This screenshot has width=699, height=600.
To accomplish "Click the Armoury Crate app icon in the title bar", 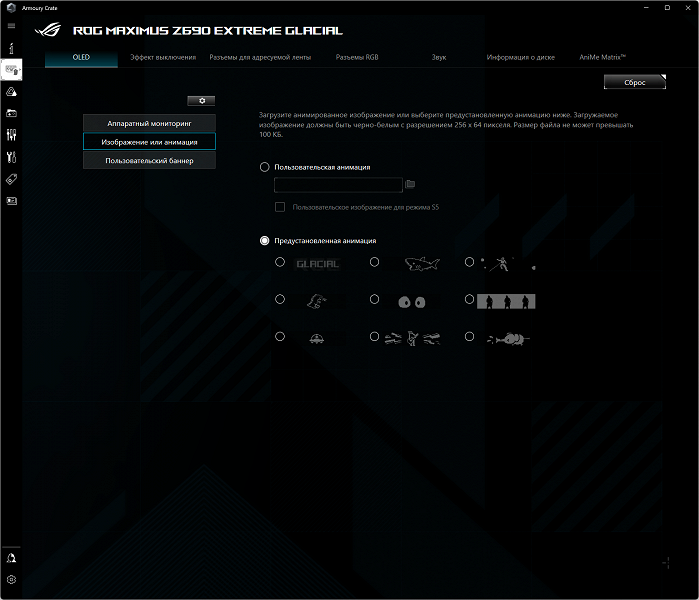I will pos(11,8).
